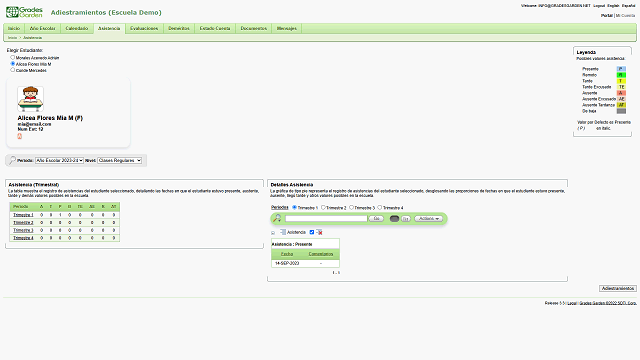Open the Deméritos tab
640x360 pixels.
pos(179,28)
